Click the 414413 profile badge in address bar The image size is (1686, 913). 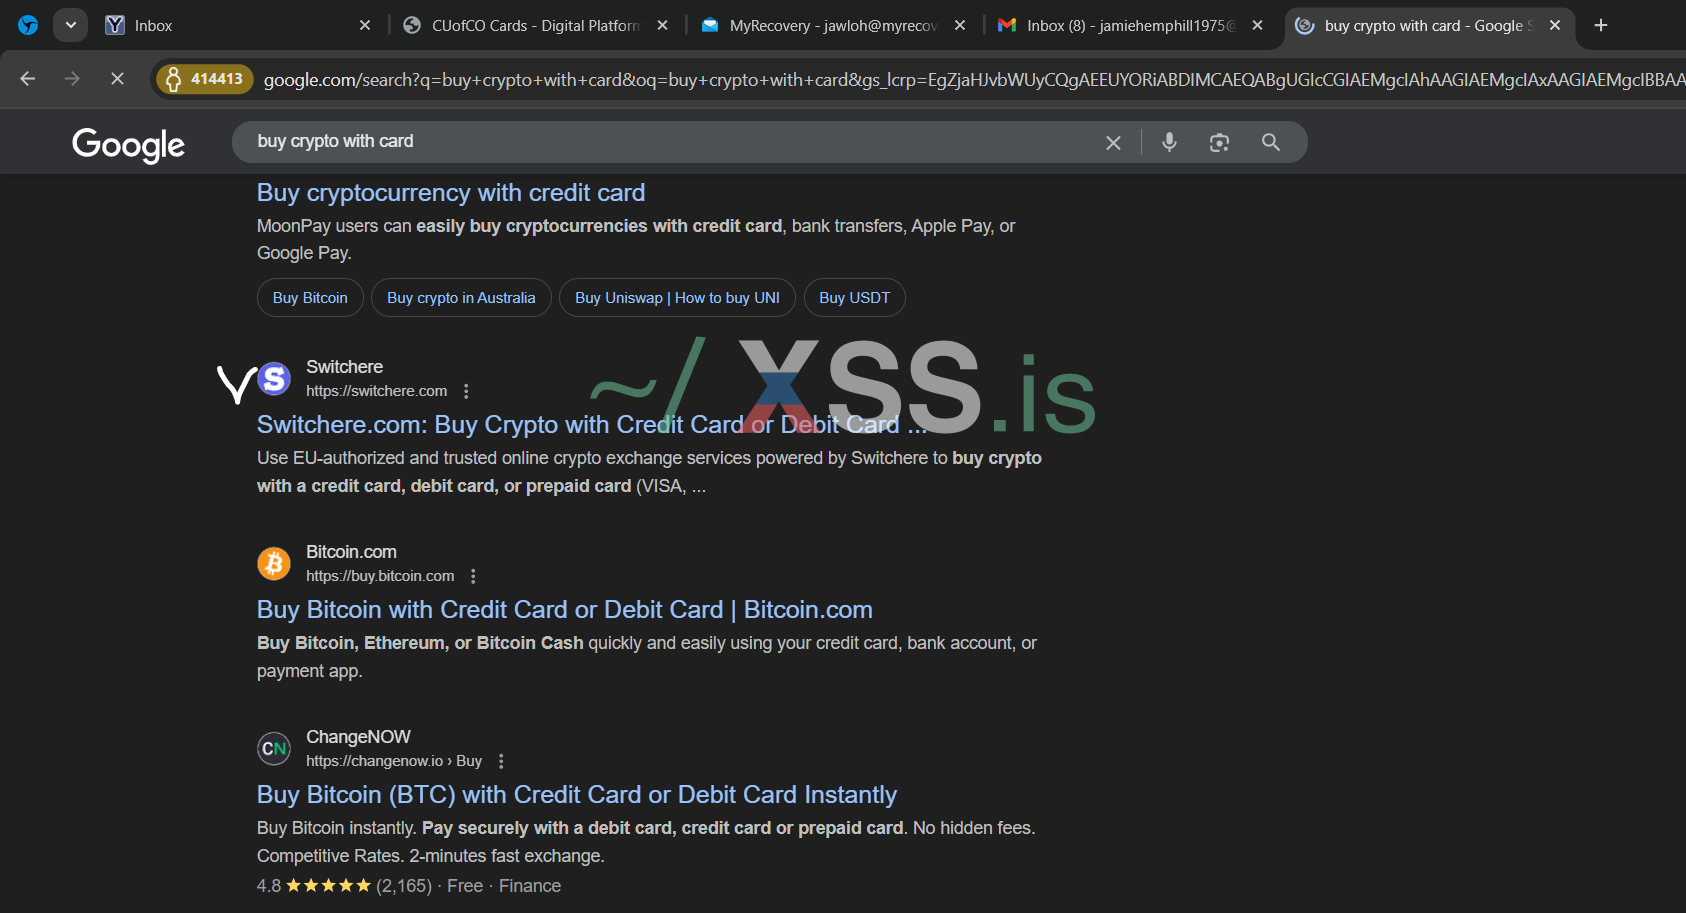(205, 78)
